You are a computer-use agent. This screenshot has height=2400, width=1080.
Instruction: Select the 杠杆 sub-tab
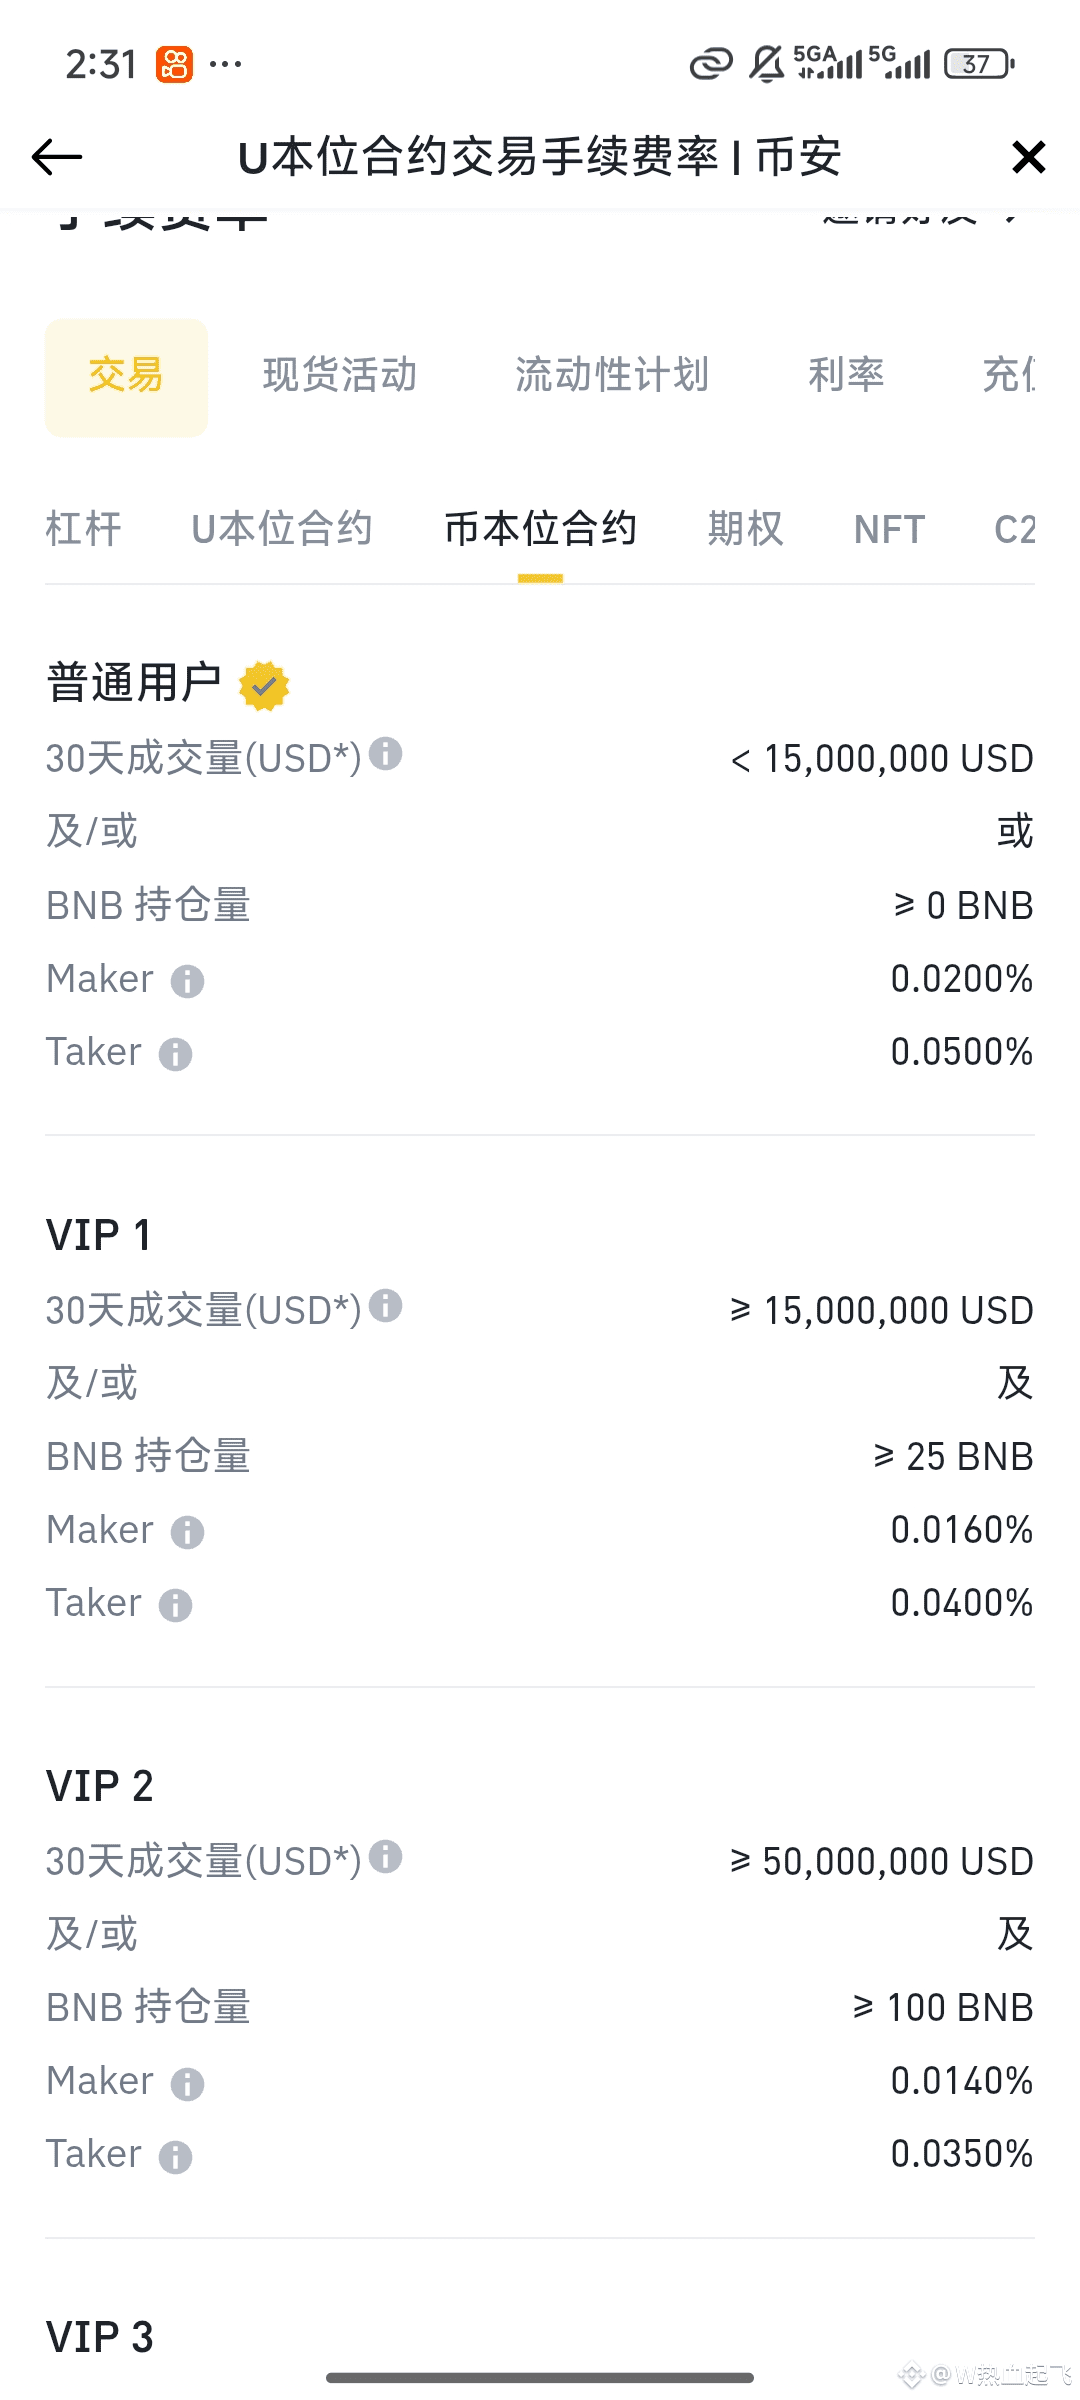84,529
